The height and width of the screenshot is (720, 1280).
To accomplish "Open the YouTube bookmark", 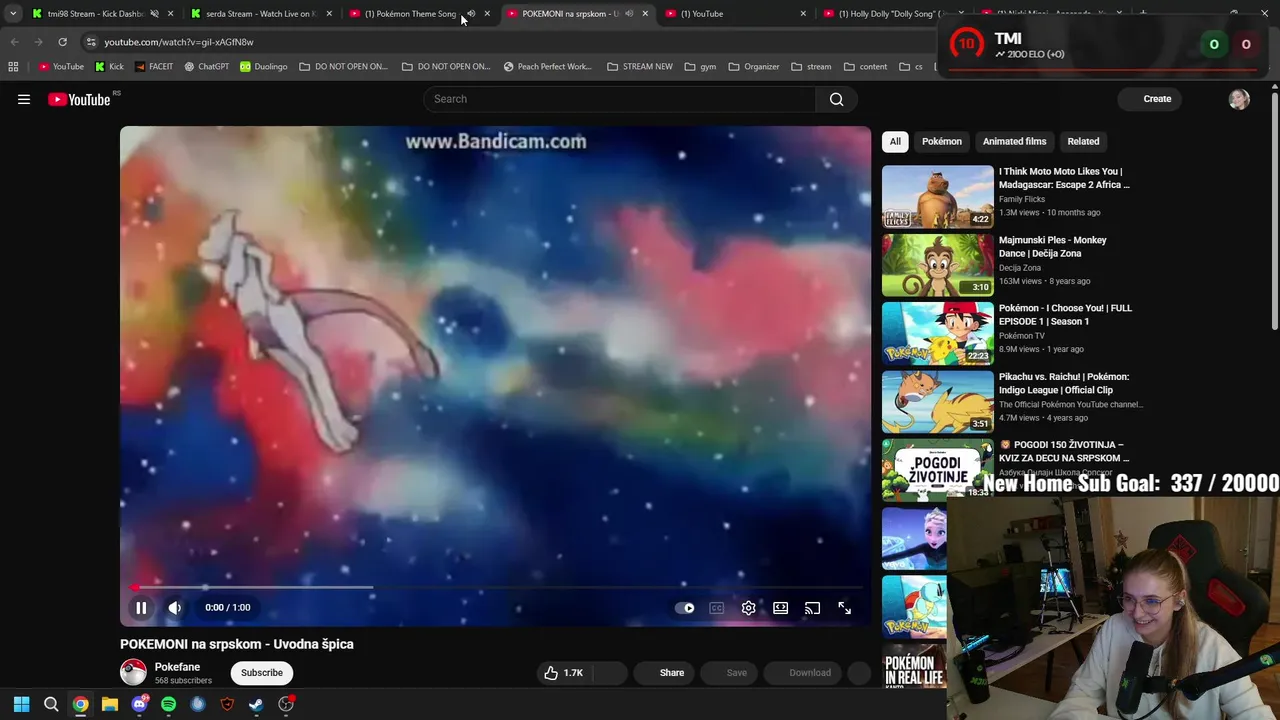I will [61, 67].
